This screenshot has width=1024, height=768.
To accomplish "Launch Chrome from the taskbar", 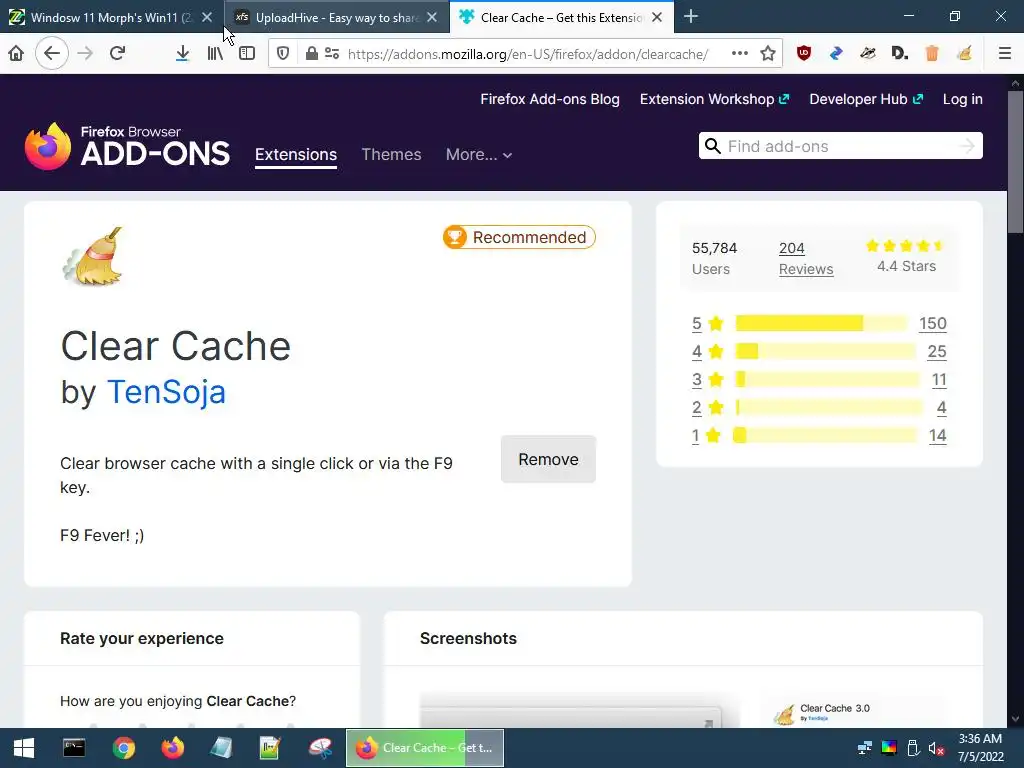I will click(x=123, y=748).
